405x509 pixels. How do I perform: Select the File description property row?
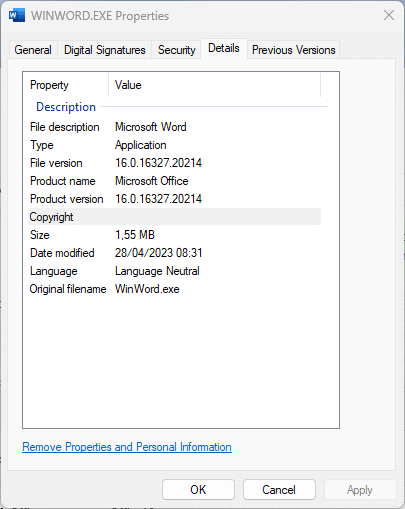(x=174, y=127)
